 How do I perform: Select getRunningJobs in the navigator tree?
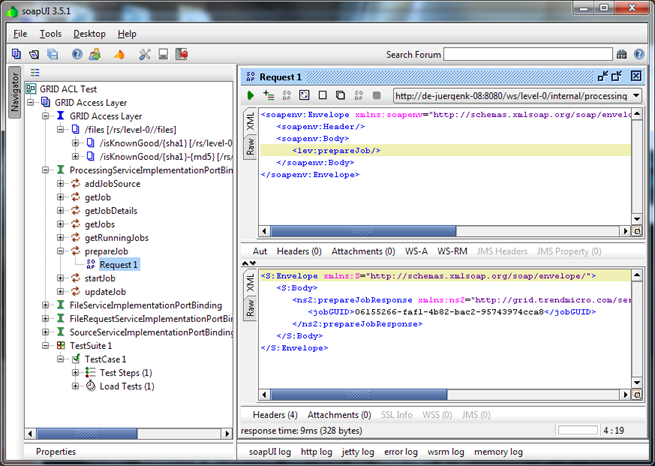tap(116, 238)
